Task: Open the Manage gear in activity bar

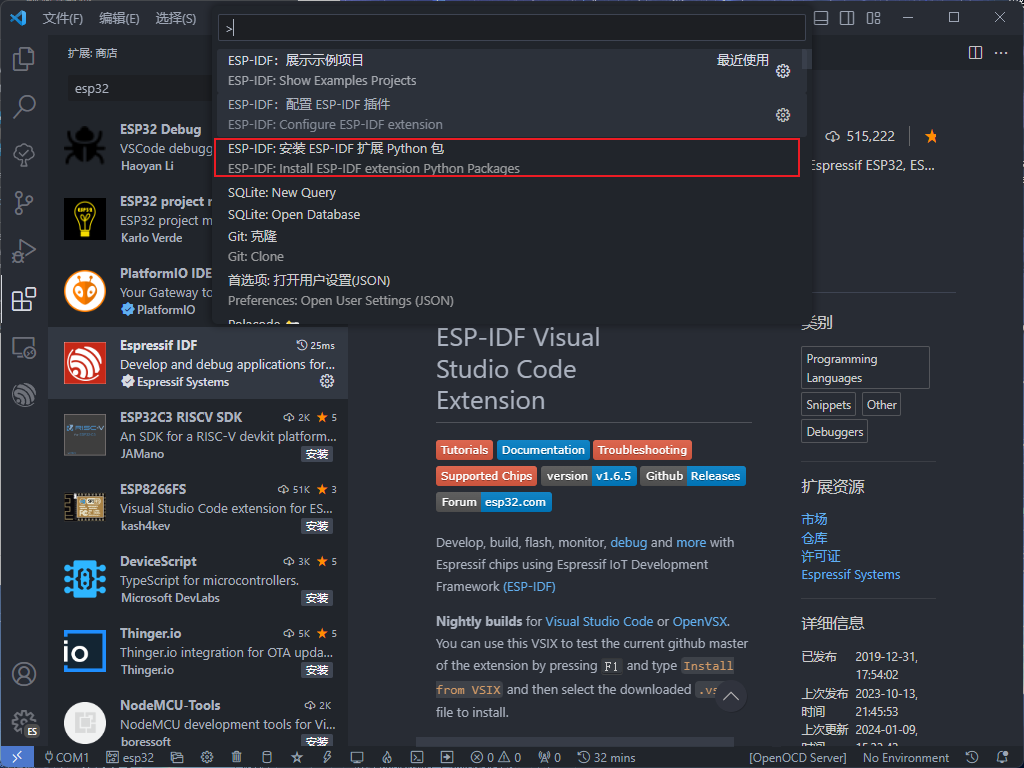Action: (x=24, y=722)
